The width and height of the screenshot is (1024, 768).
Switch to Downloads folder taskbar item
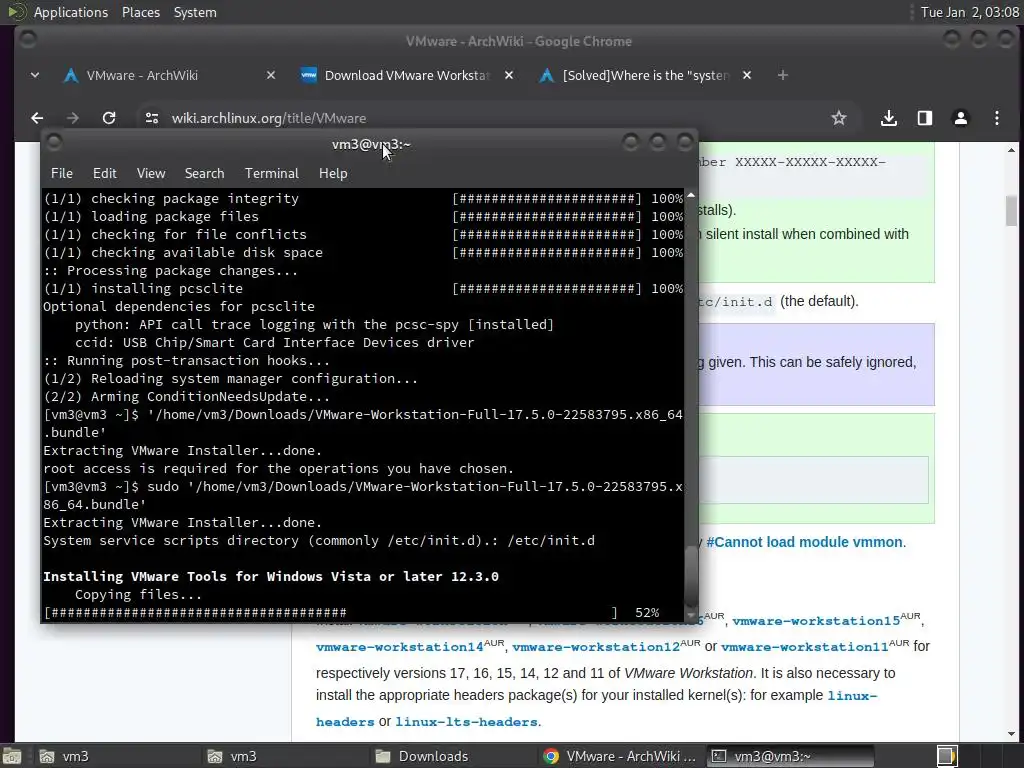click(452, 756)
